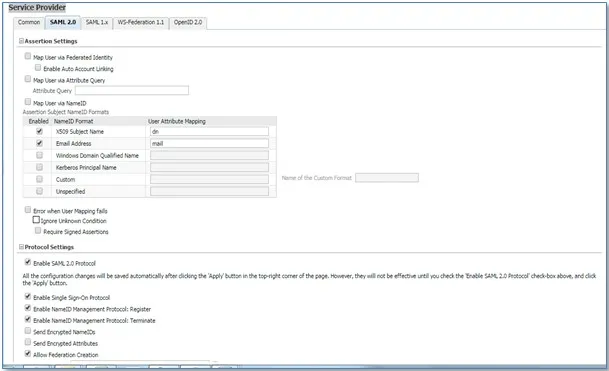
Task: Click Kerberos Principal Name mapping field
Action: 209,167
